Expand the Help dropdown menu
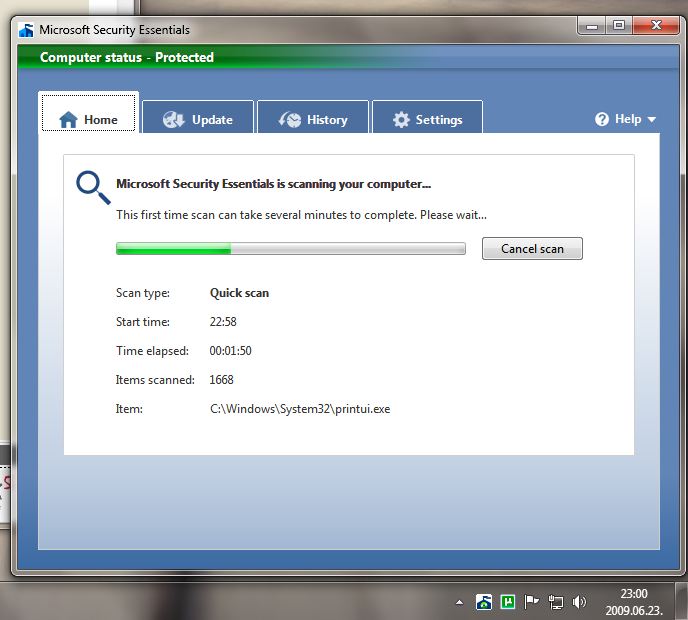This screenshot has height=620, width=688. tap(626, 119)
